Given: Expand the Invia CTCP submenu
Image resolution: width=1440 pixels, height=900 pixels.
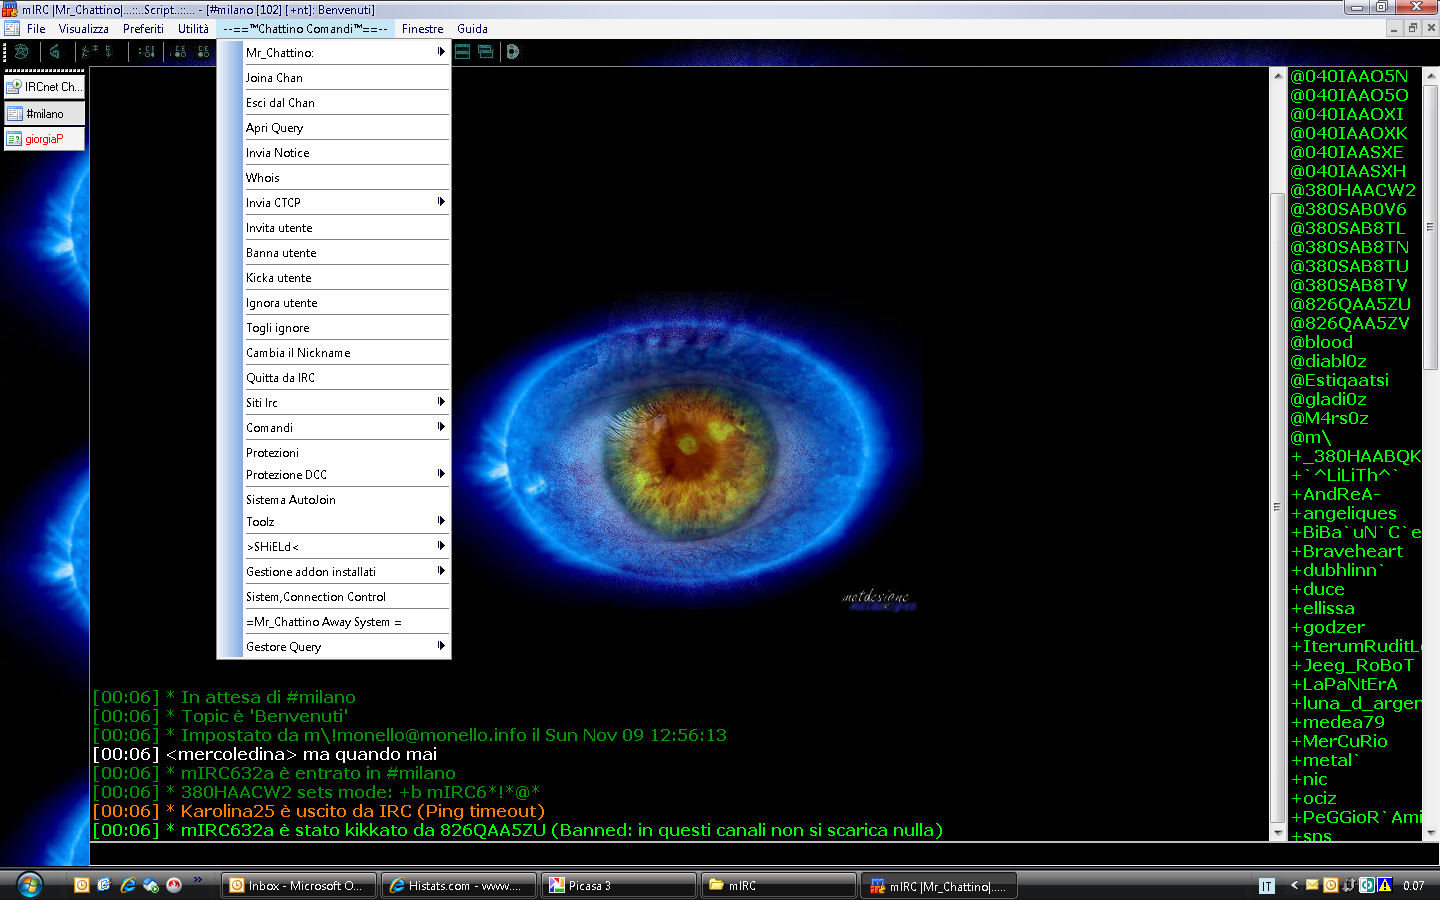Looking at the screenshot, I should coord(440,202).
